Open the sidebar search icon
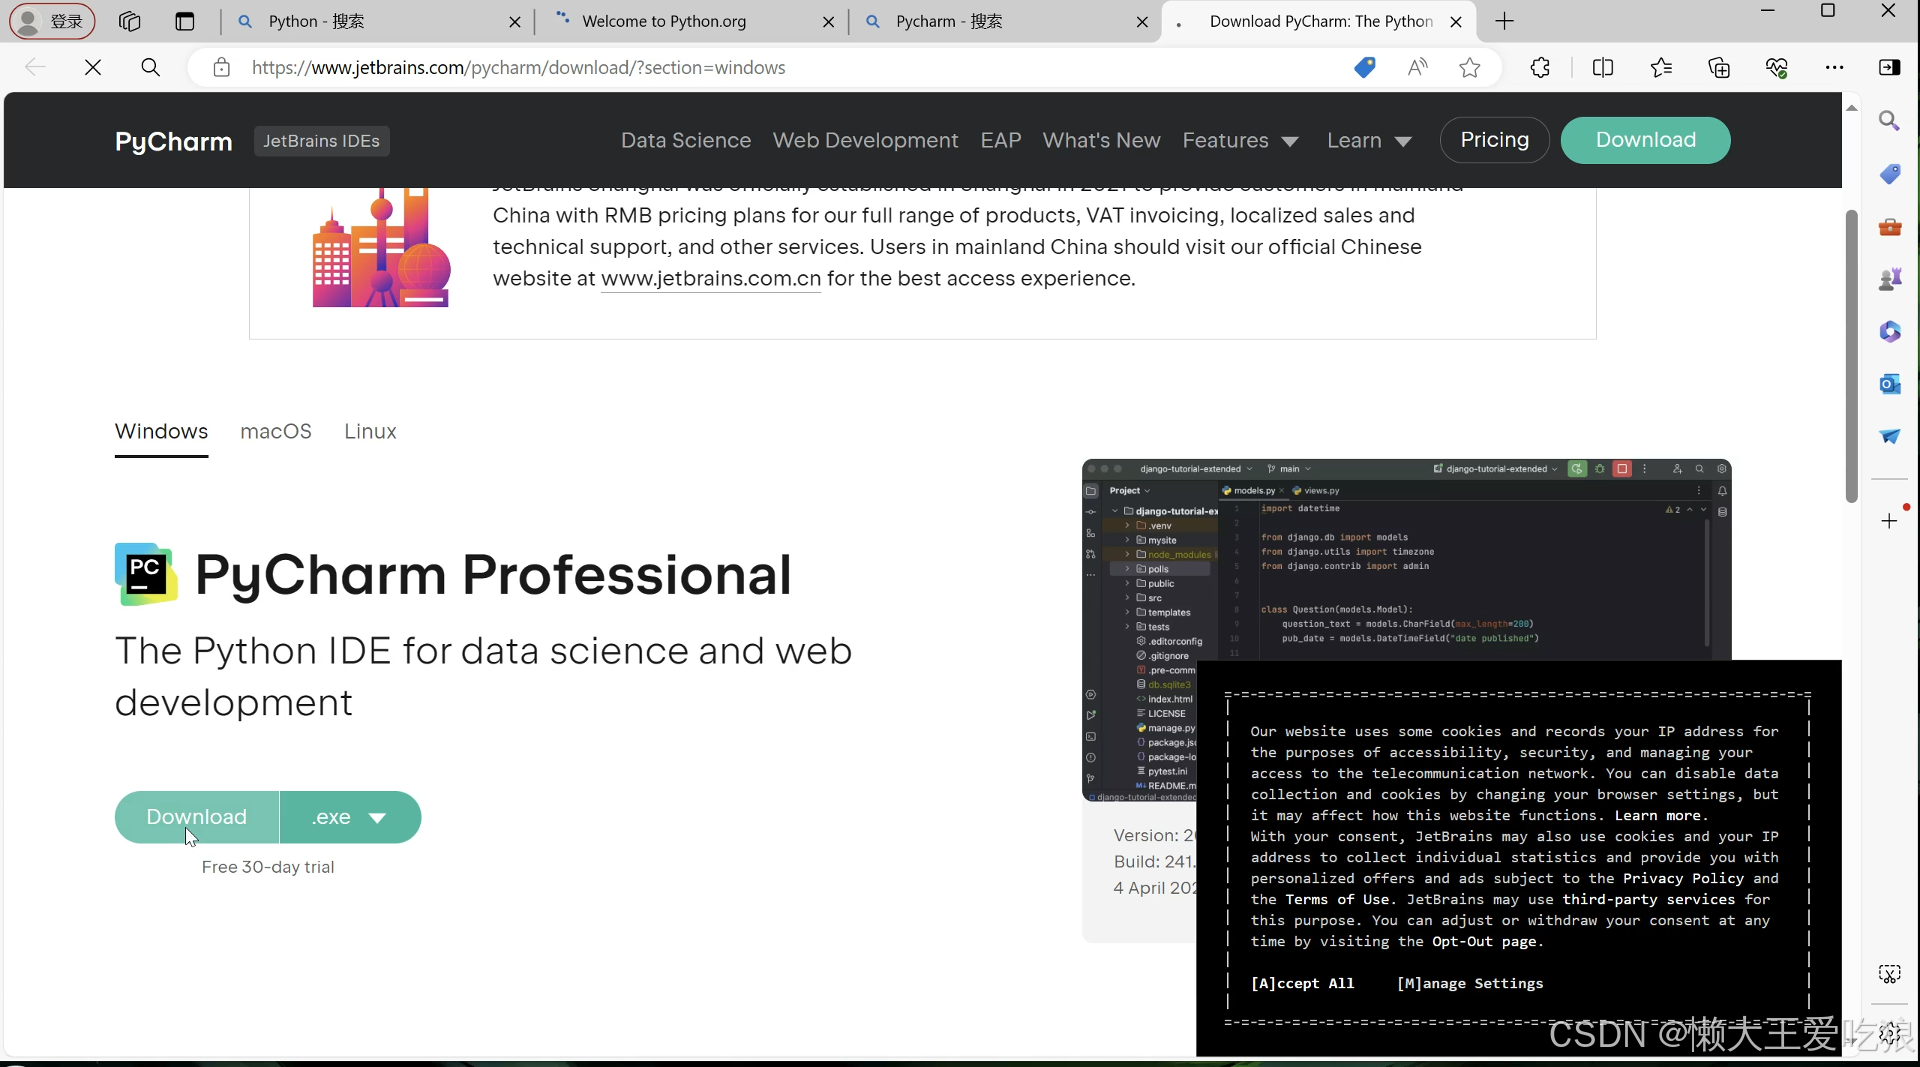The image size is (1920, 1067). 1890,121
